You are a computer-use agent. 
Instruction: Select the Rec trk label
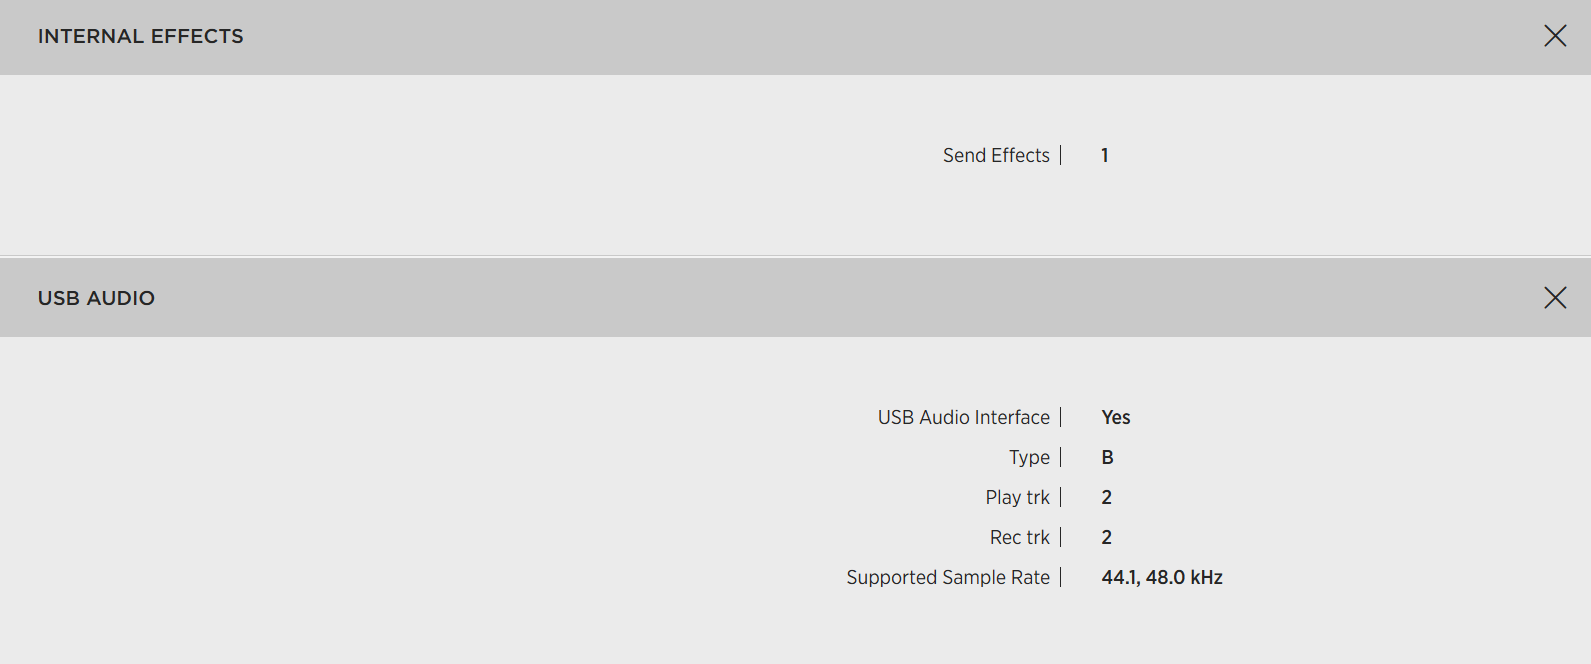tap(1020, 537)
